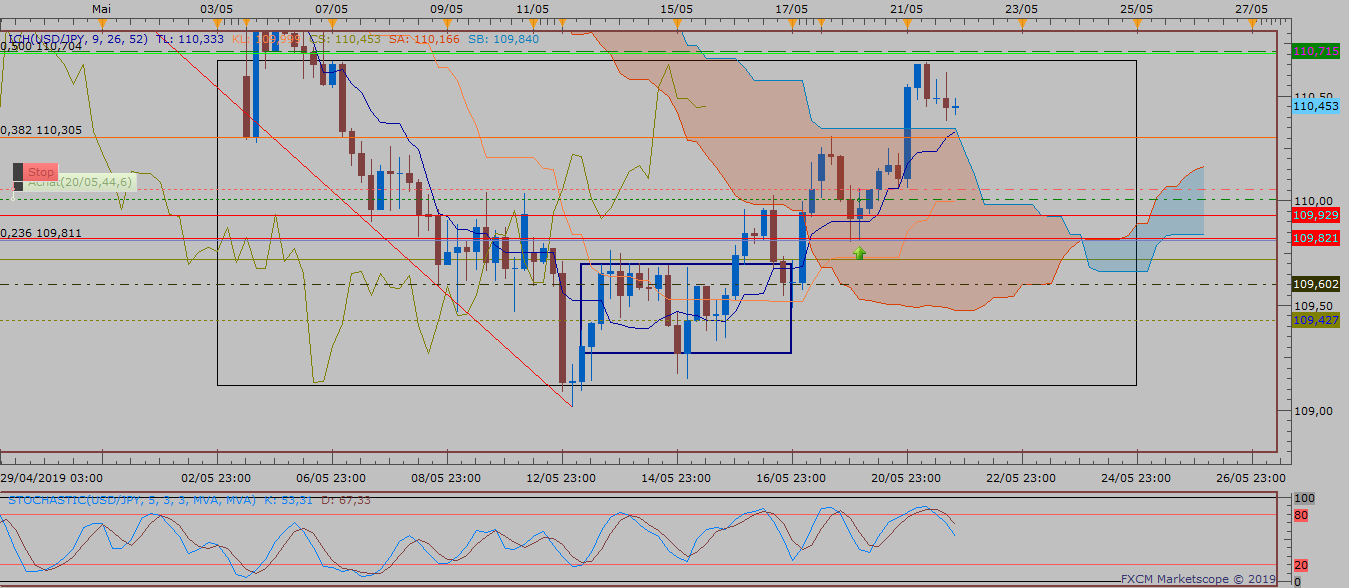Select the red 109,821 price tag
The height and width of the screenshot is (588, 1349).
(x=1316, y=238)
